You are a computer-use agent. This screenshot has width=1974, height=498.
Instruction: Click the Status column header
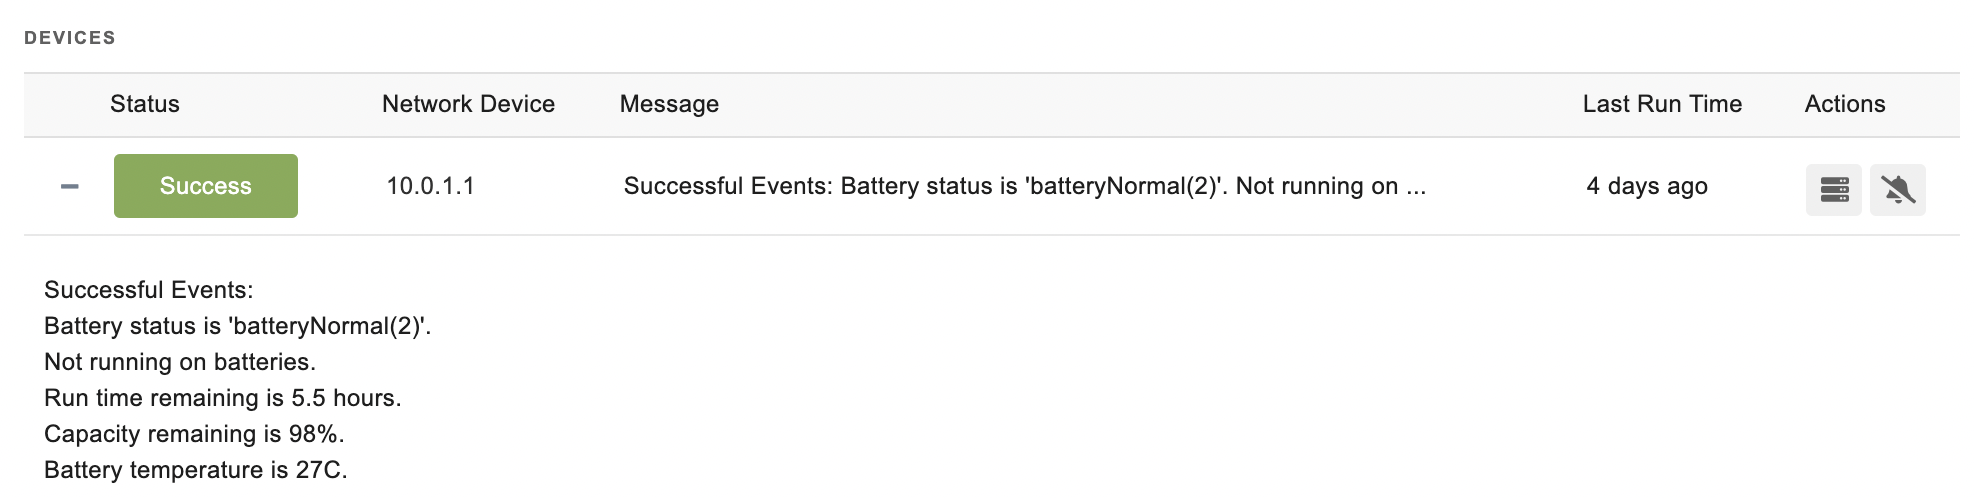[x=145, y=104]
